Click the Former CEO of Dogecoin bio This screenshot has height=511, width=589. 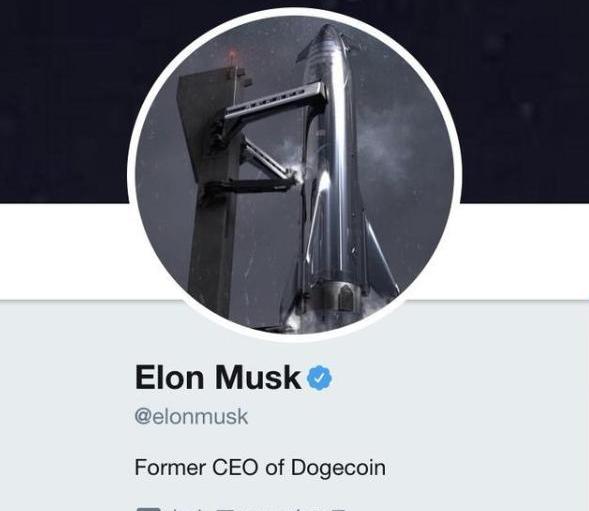click(x=260, y=468)
